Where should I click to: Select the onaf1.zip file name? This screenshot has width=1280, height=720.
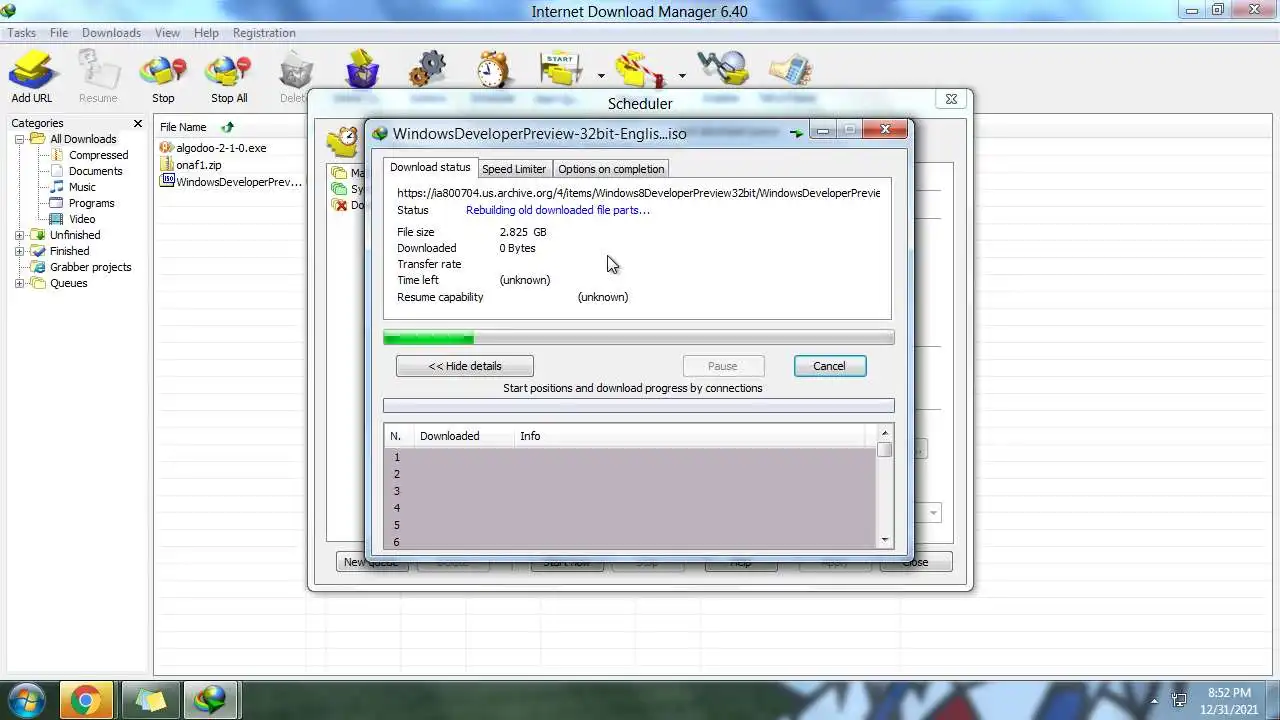pyautogui.click(x=199, y=165)
